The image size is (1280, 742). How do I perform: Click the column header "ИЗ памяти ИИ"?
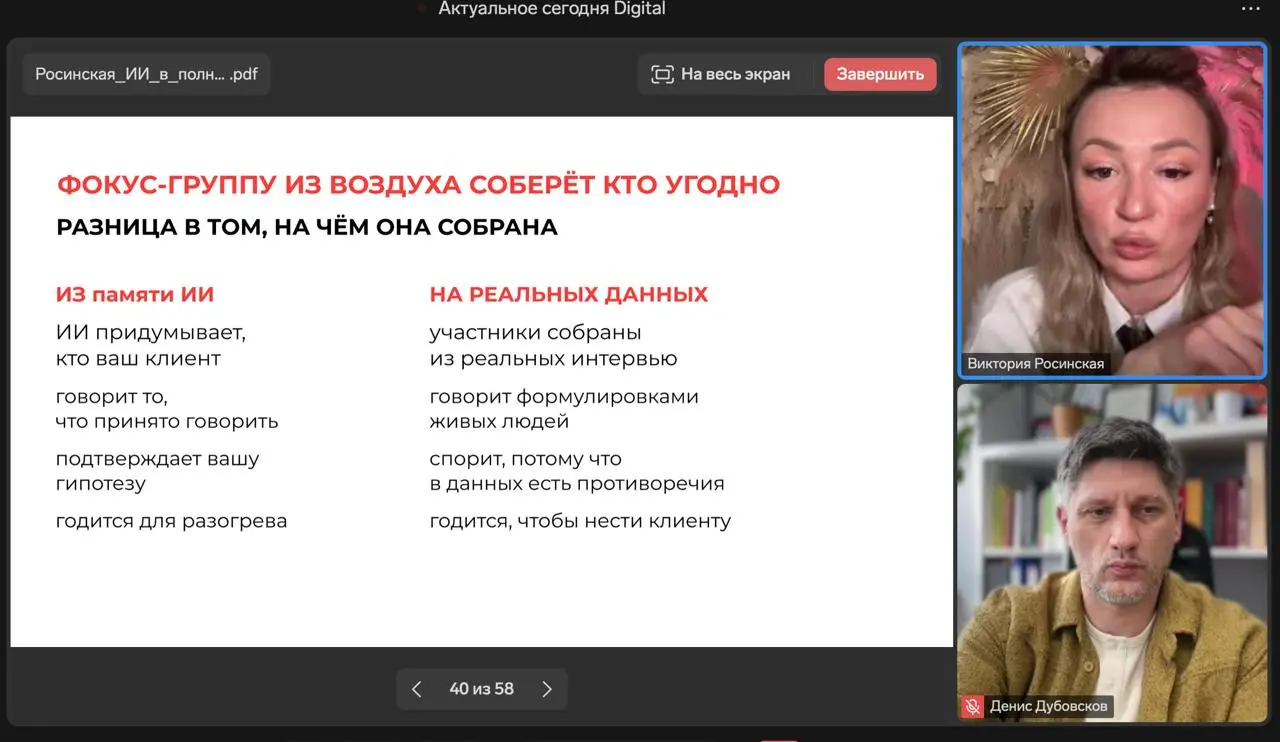(x=135, y=295)
